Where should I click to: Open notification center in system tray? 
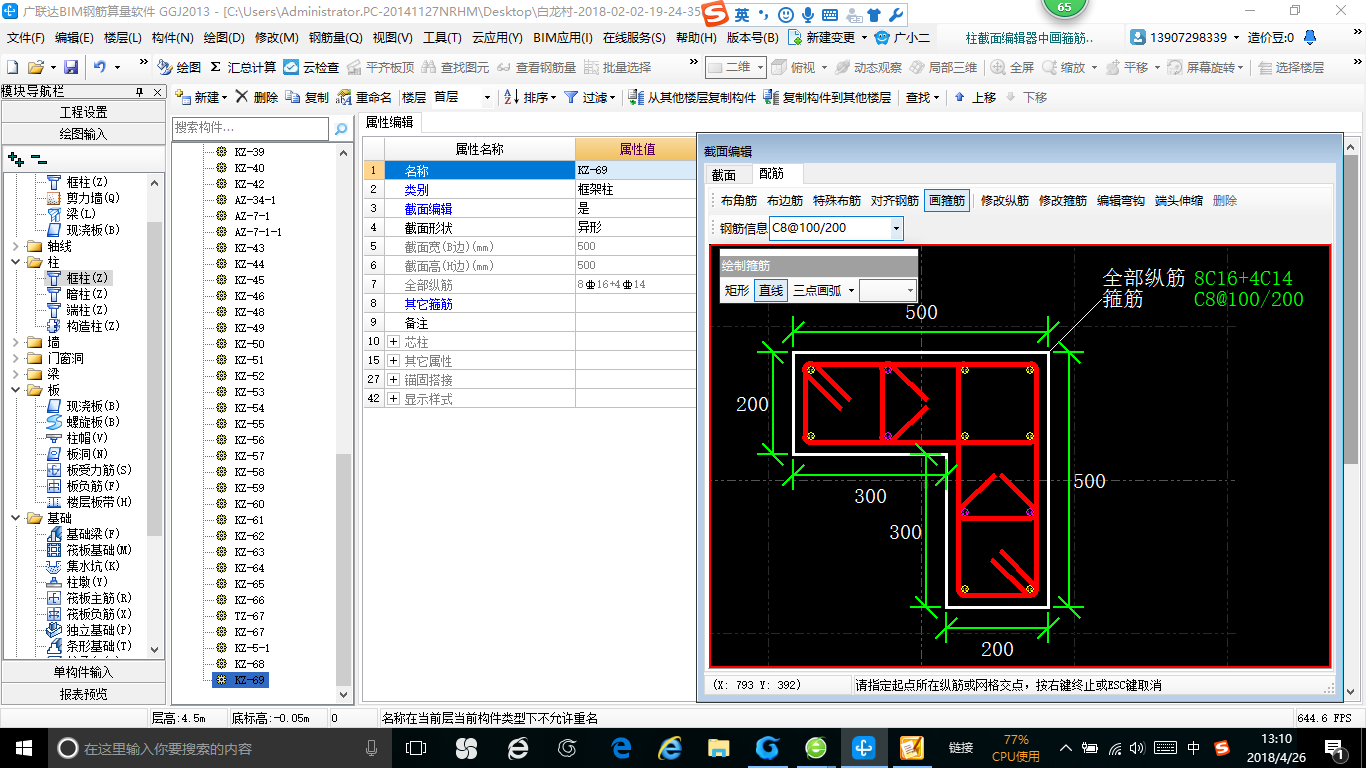click(x=1335, y=747)
